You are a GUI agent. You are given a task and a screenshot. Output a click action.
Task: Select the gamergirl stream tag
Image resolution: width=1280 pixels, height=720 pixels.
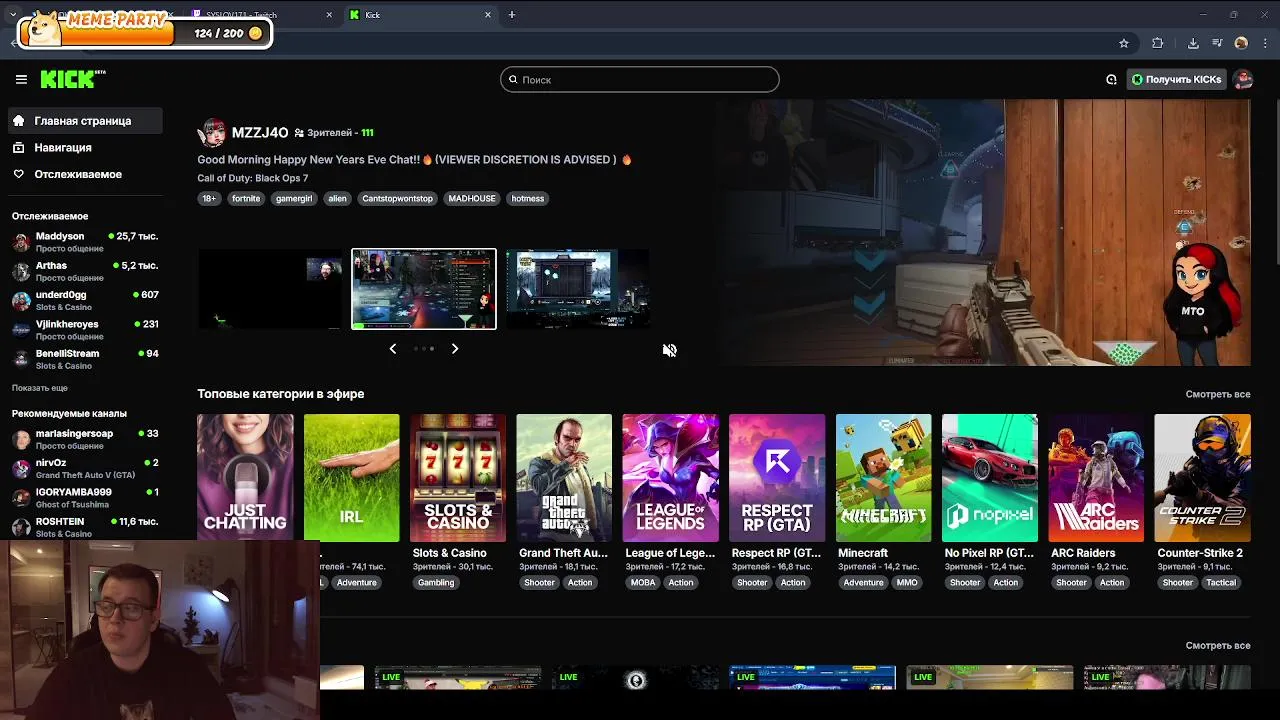pos(294,198)
